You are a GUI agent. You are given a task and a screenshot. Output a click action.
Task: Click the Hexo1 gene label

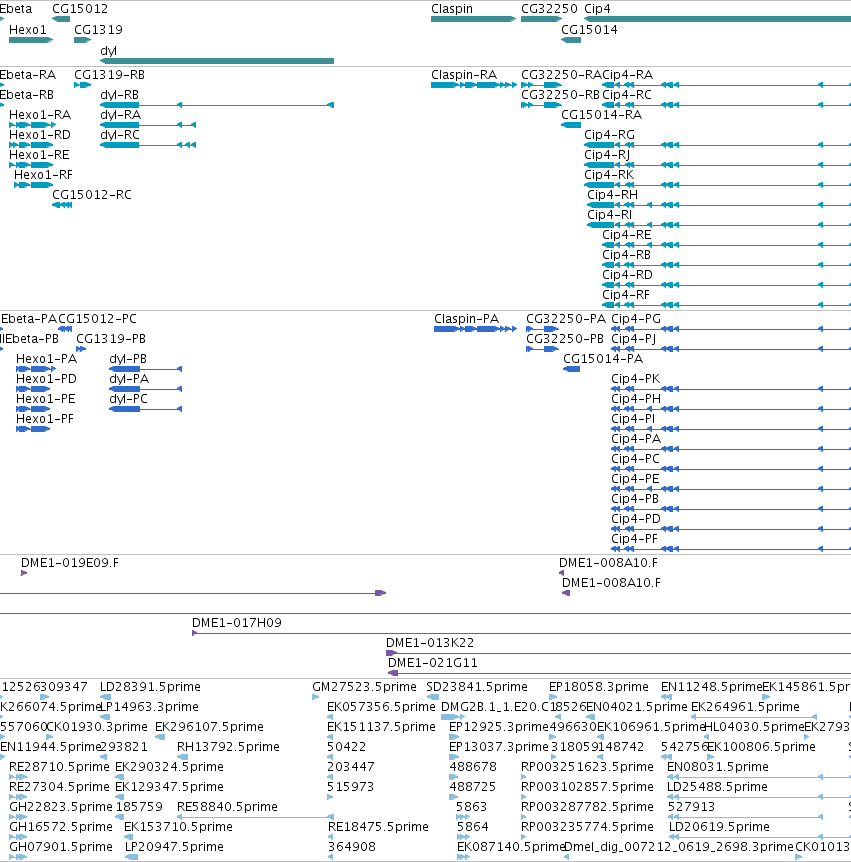point(28,30)
